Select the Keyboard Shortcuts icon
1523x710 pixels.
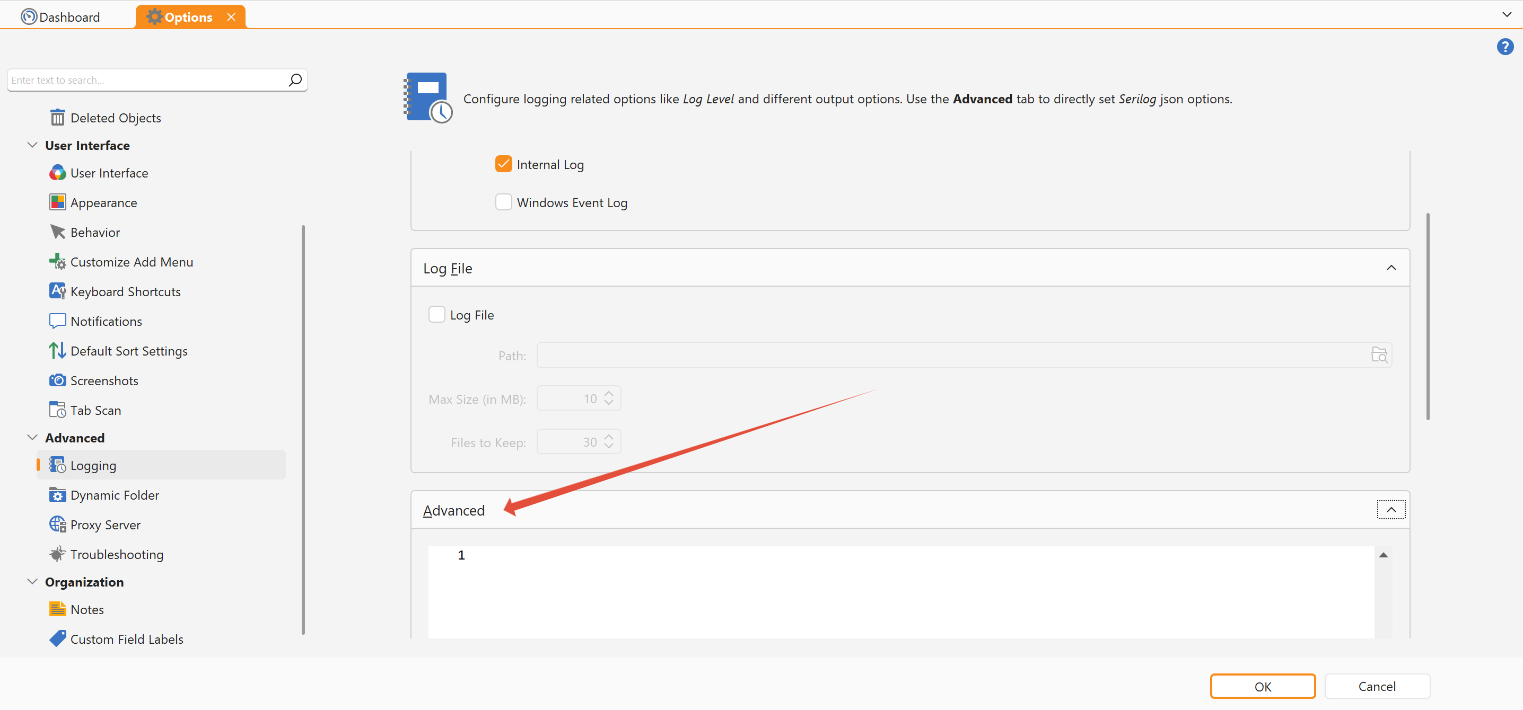(57, 292)
